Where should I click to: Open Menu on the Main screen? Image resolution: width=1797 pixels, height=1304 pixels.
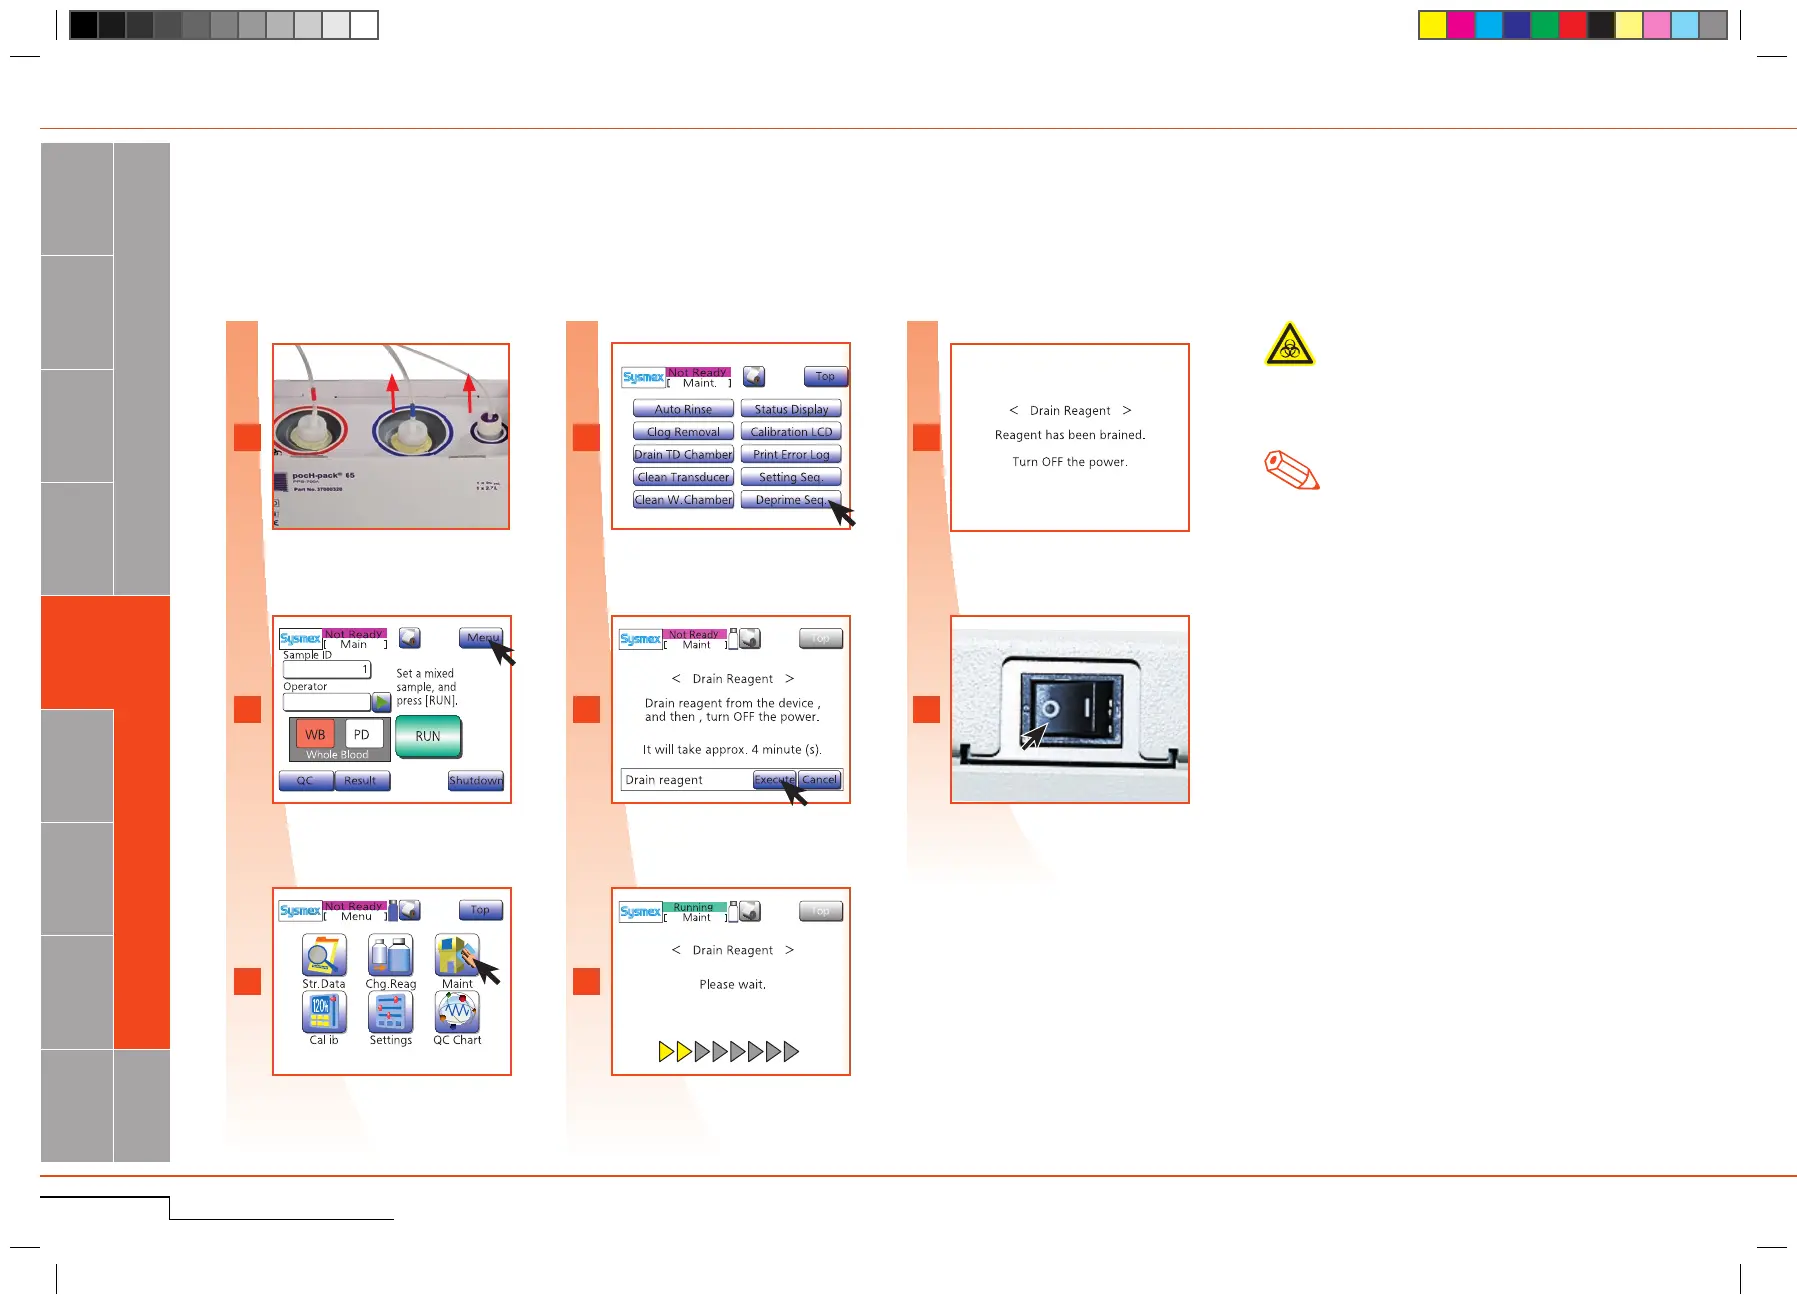click(x=482, y=637)
